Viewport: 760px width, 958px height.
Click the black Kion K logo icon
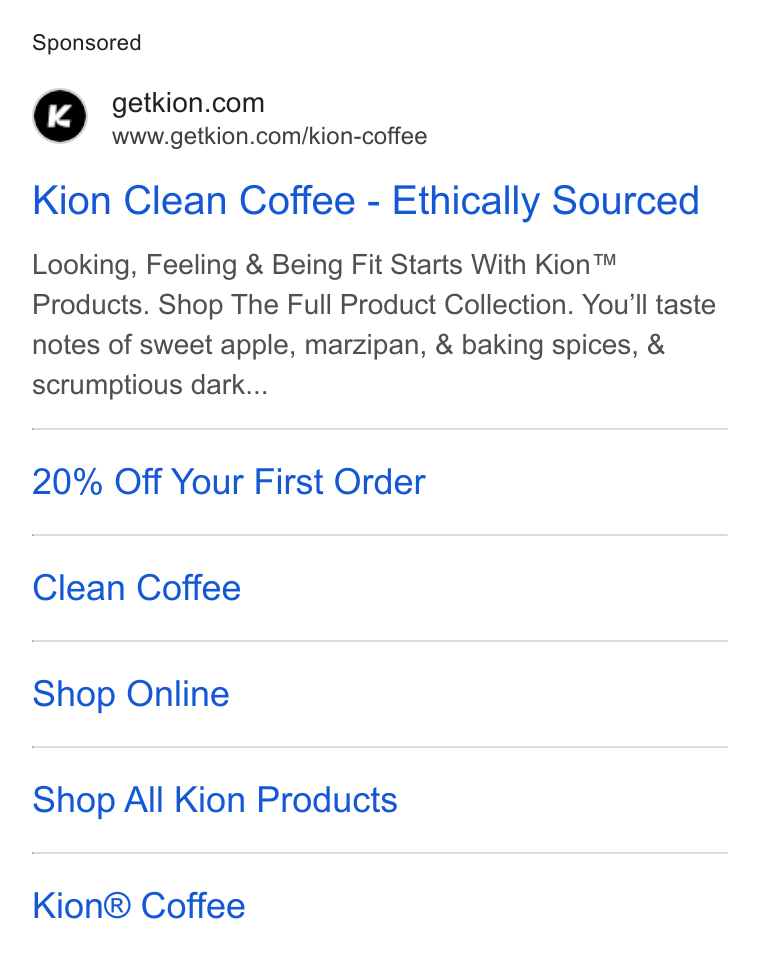[x=60, y=116]
